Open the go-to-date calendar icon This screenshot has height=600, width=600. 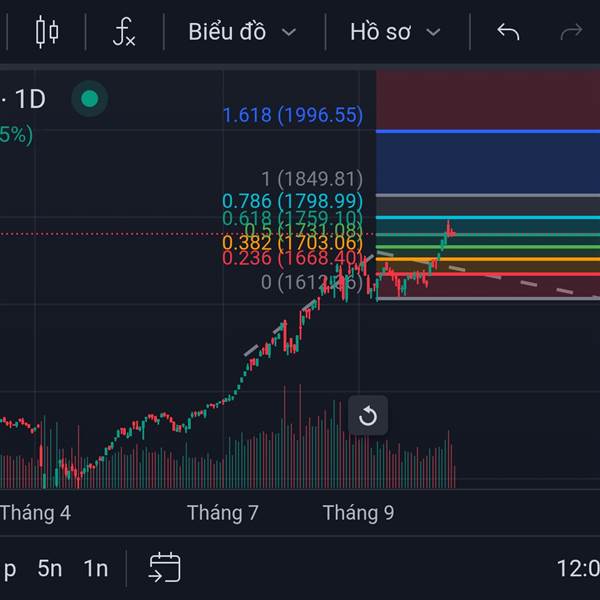pos(164,568)
